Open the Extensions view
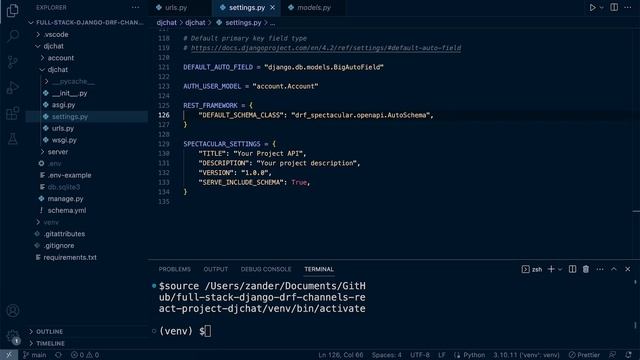Image resolution: width=640 pixels, height=360 pixels. [x=13, y=113]
